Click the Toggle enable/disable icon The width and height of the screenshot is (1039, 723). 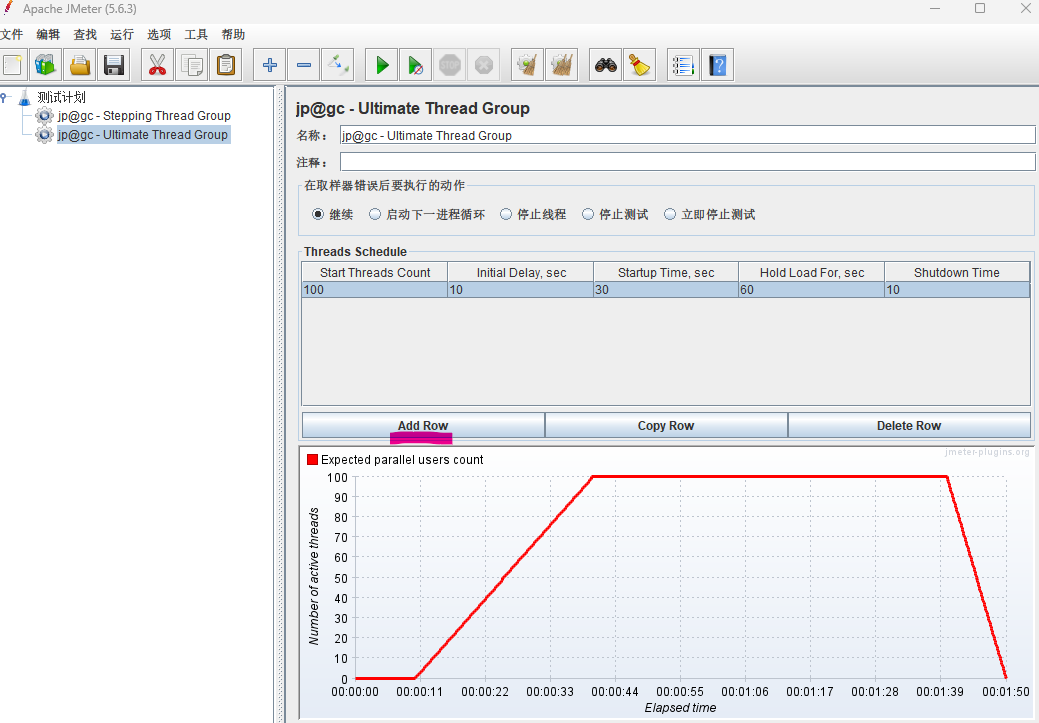click(x=337, y=65)
